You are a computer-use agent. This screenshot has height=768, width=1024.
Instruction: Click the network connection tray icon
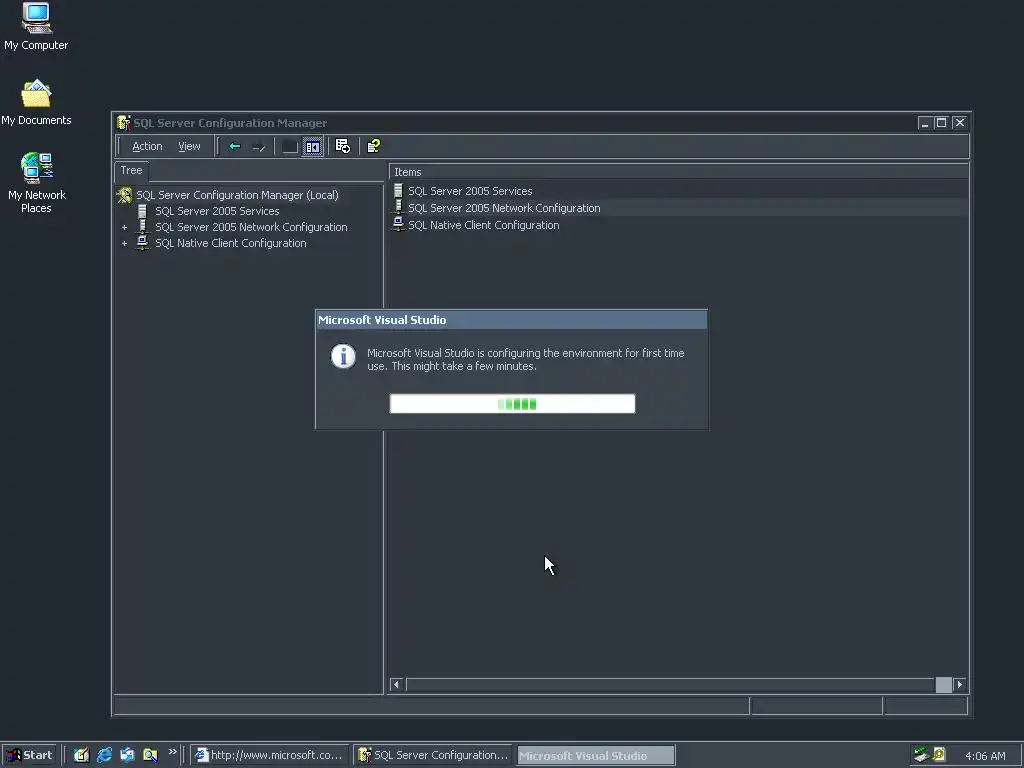point(921,755)
